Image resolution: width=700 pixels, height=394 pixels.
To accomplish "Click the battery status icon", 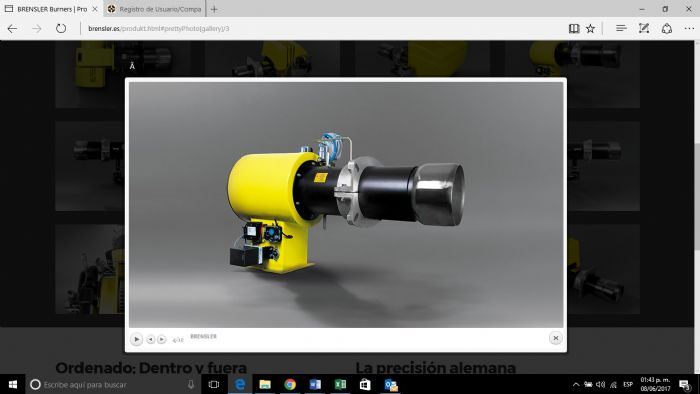I will (588, 384).
